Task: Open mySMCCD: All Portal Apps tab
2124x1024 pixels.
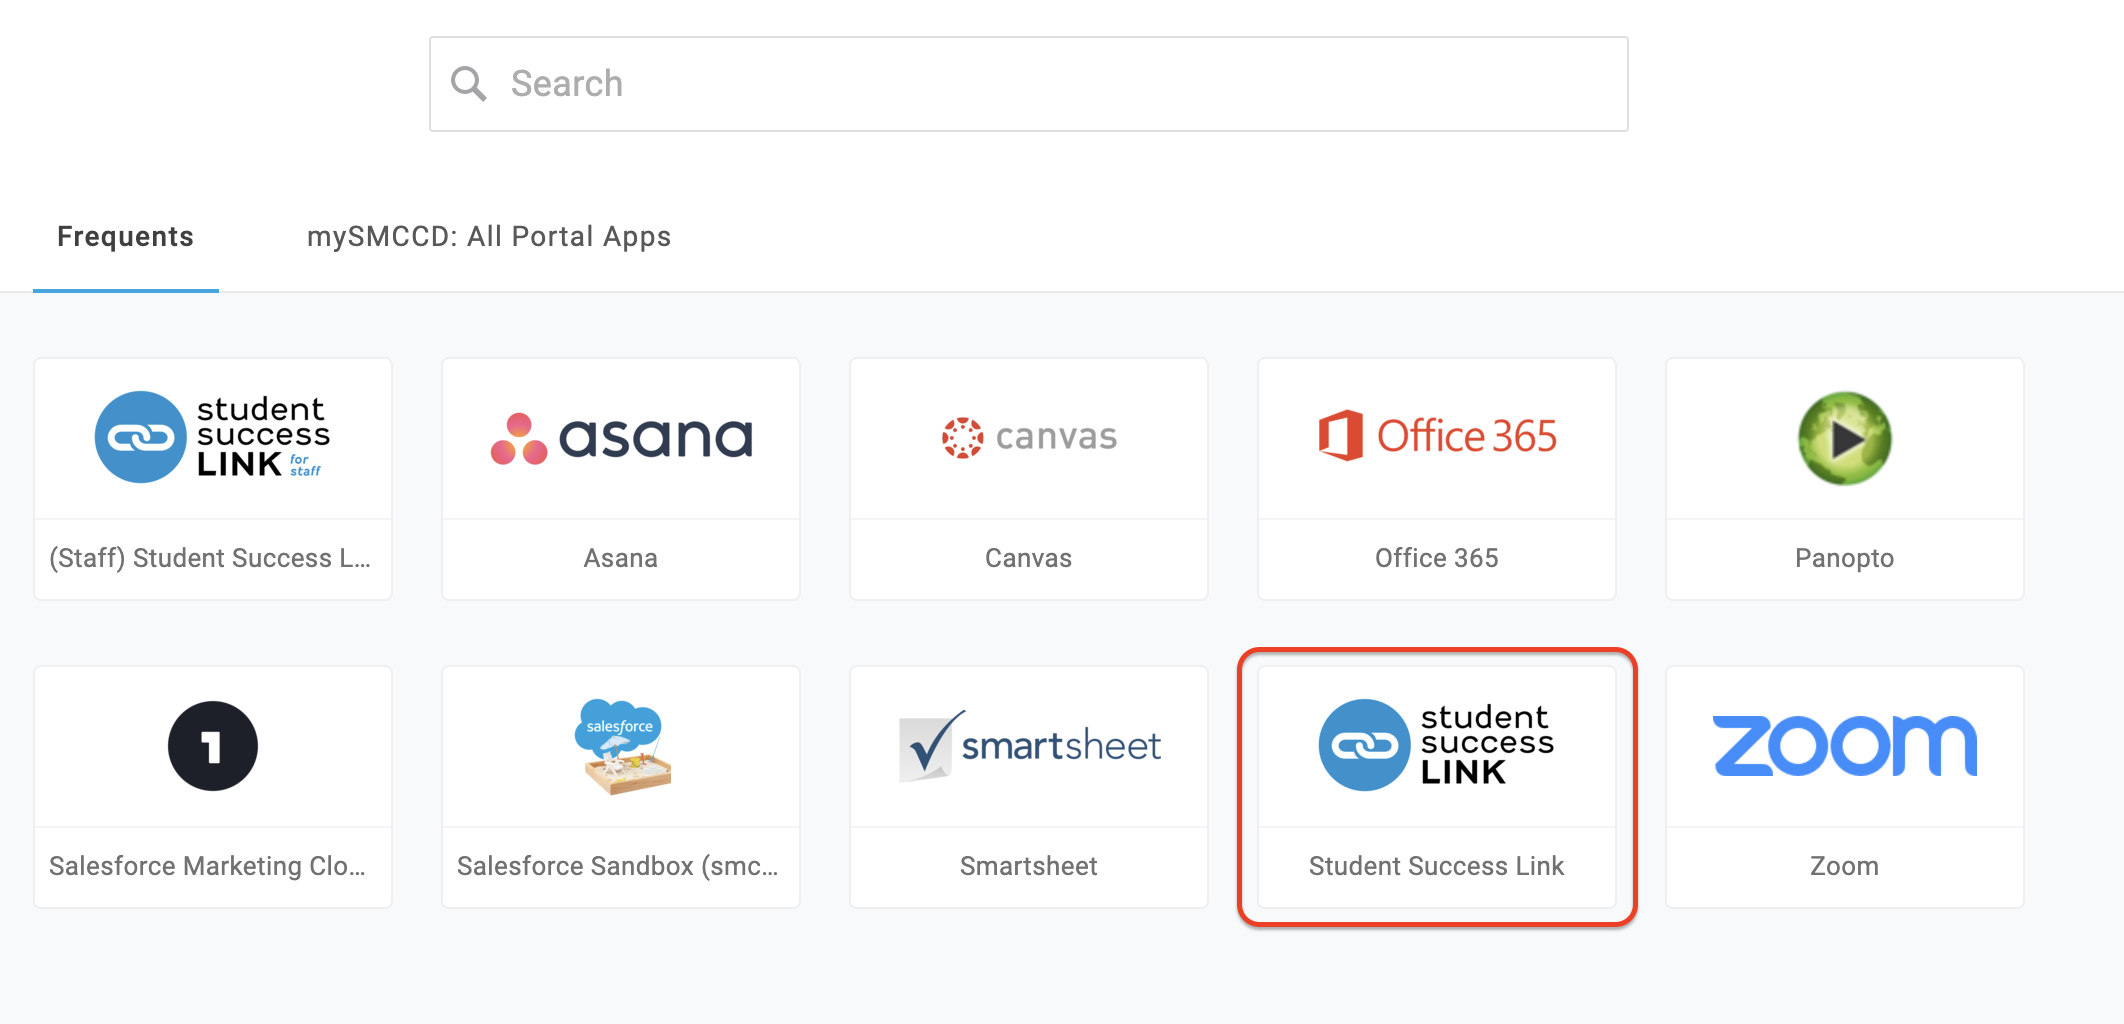Action: 489,237
